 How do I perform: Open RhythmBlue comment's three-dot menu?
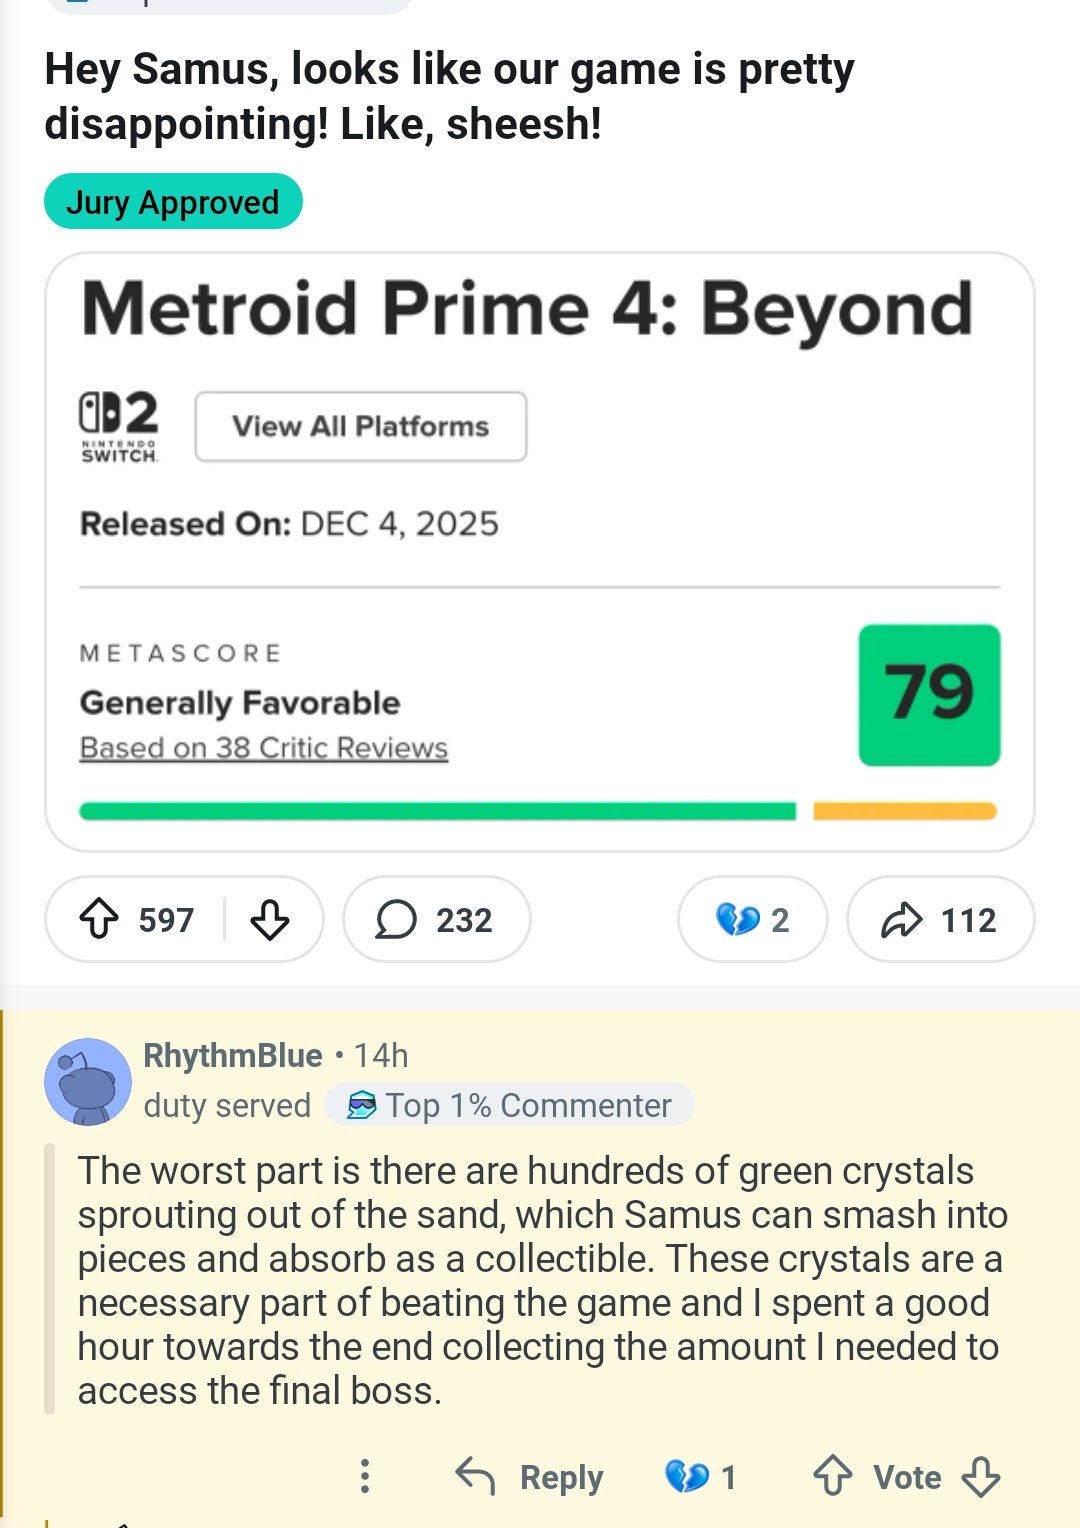point(365,1476)
